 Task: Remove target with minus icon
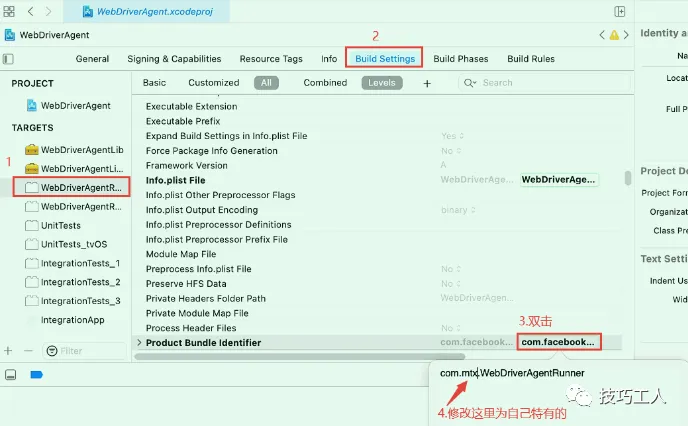pos(29,351)
